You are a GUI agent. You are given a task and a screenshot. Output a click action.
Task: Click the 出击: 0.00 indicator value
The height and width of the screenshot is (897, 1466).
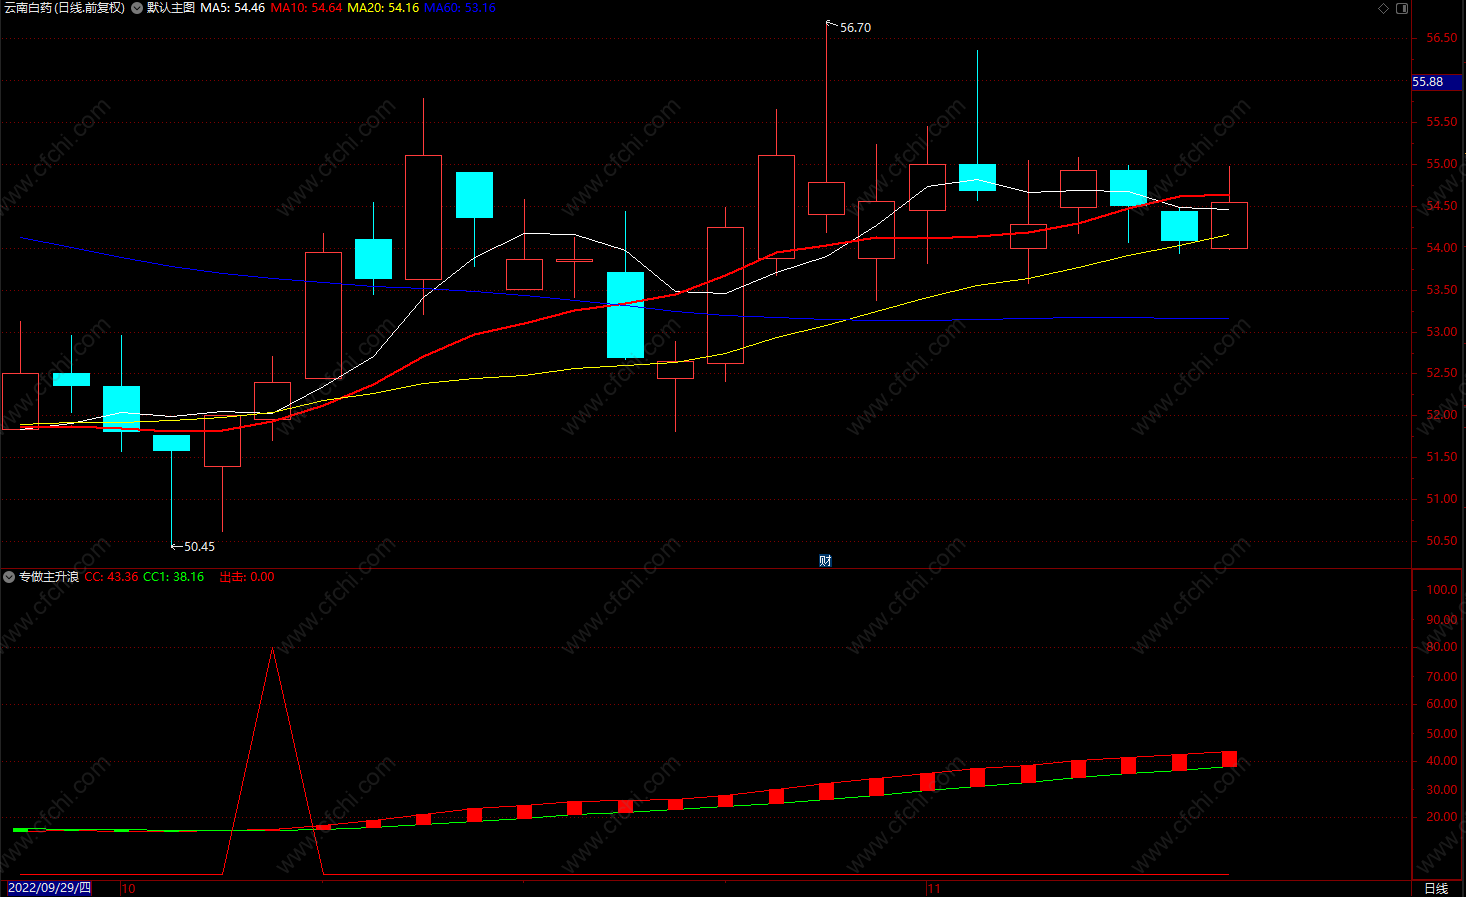[247, 577]
